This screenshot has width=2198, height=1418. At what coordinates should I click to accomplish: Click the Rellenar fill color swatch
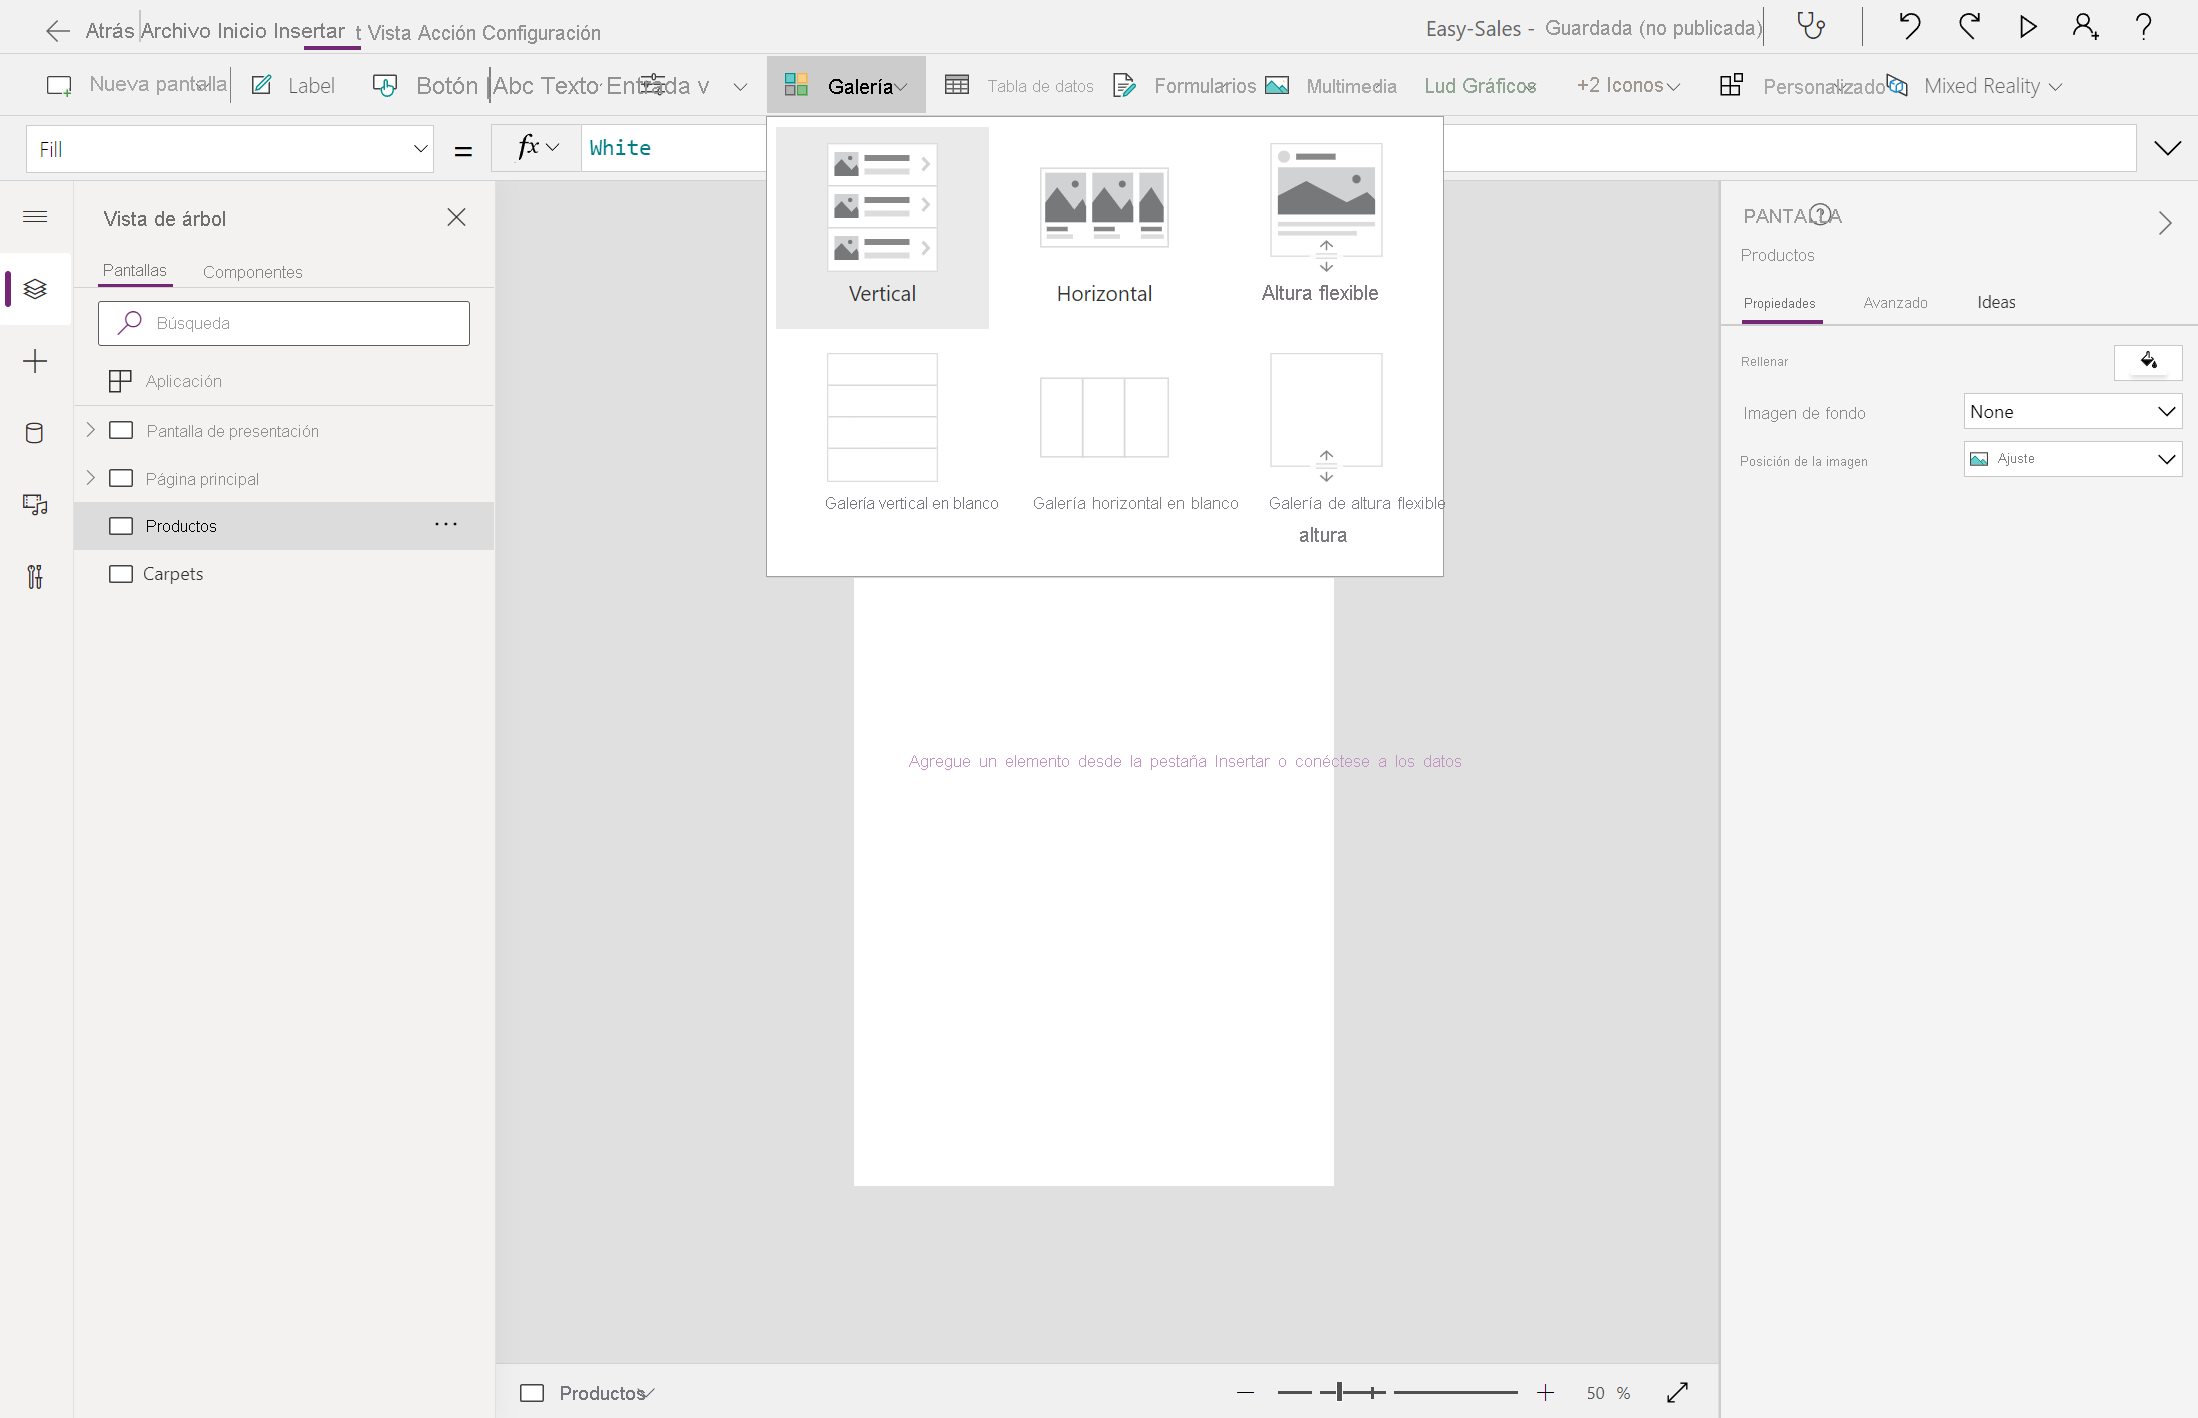click(x=2147, y=362)
